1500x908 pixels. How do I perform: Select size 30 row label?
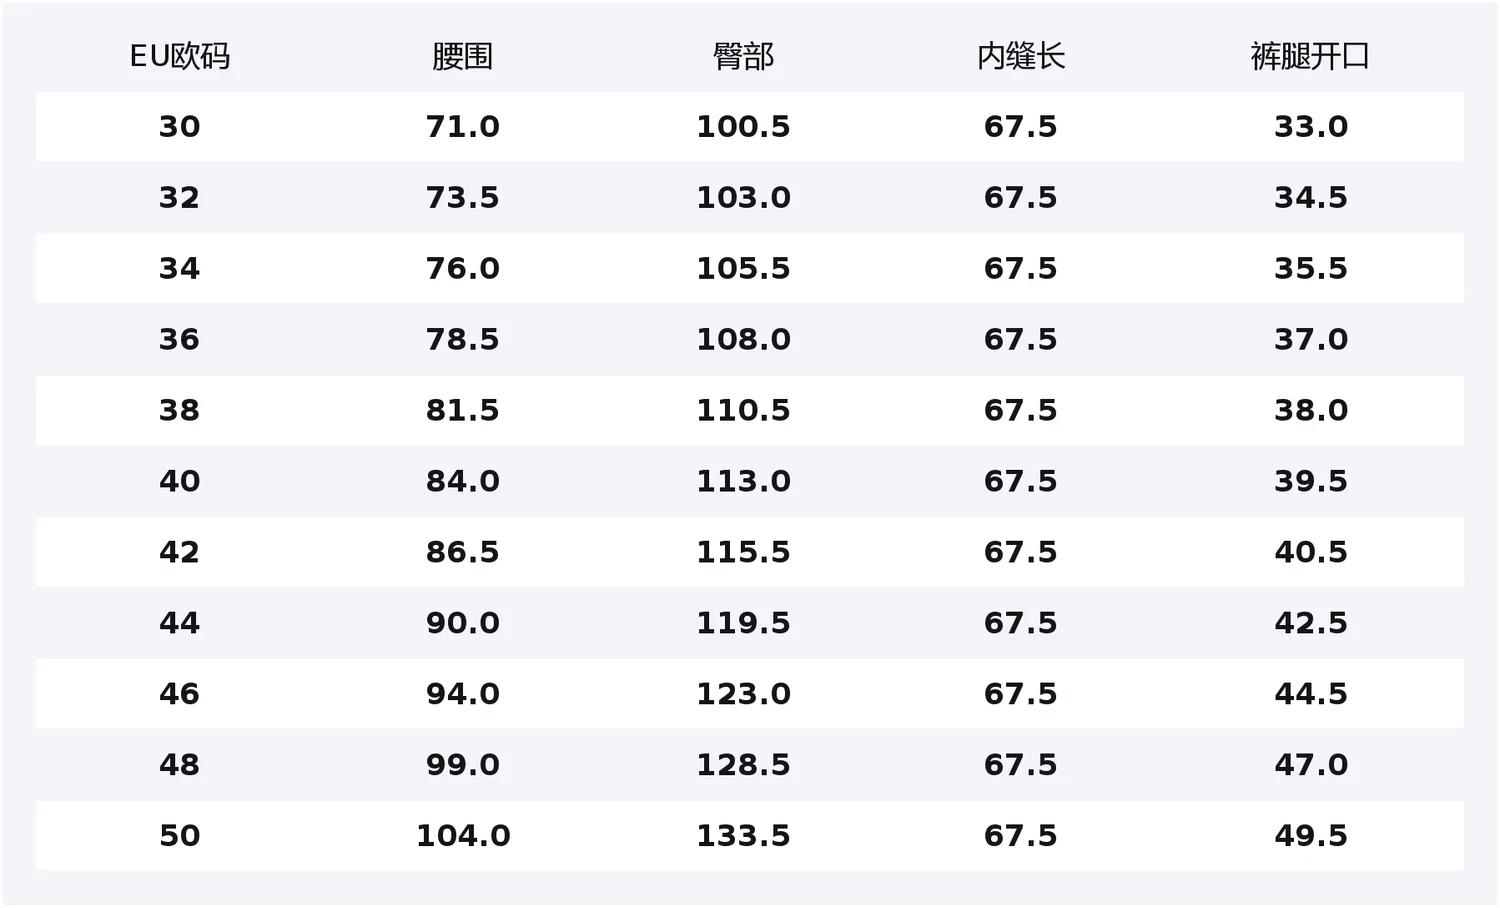180,127
